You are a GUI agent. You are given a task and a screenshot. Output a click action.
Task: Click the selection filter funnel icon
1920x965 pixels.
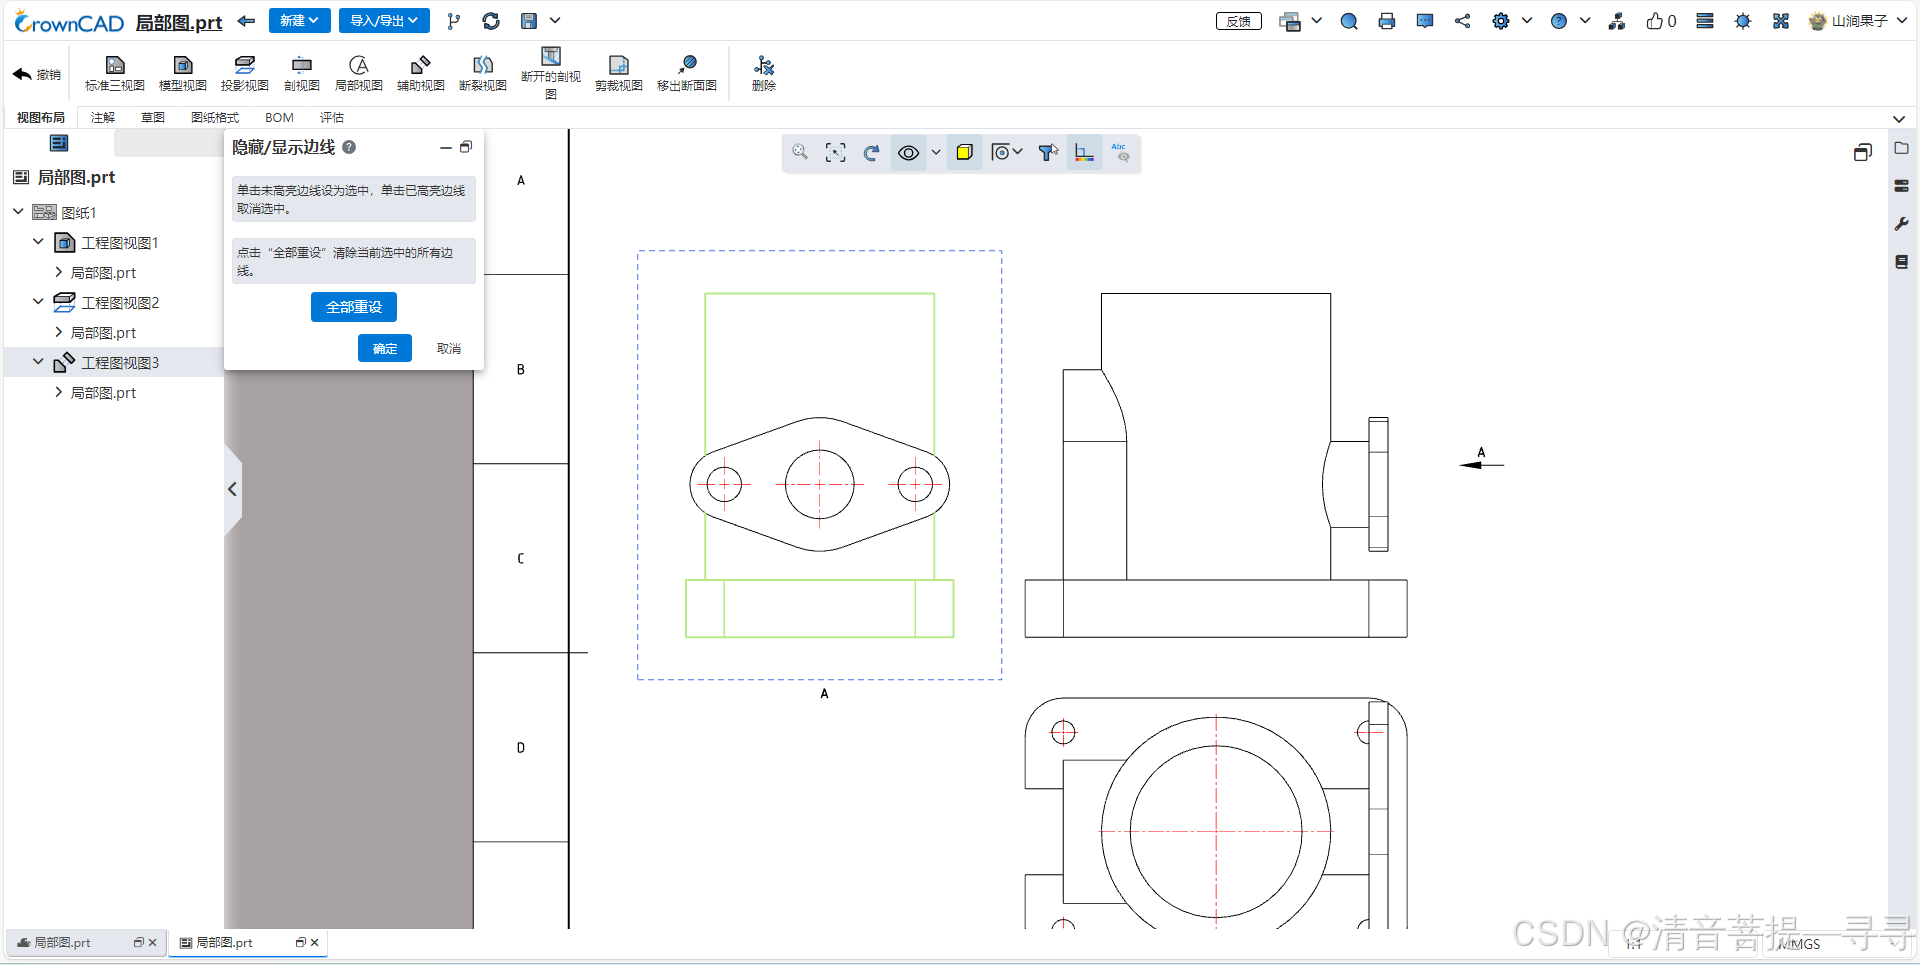click(1048, 152)
